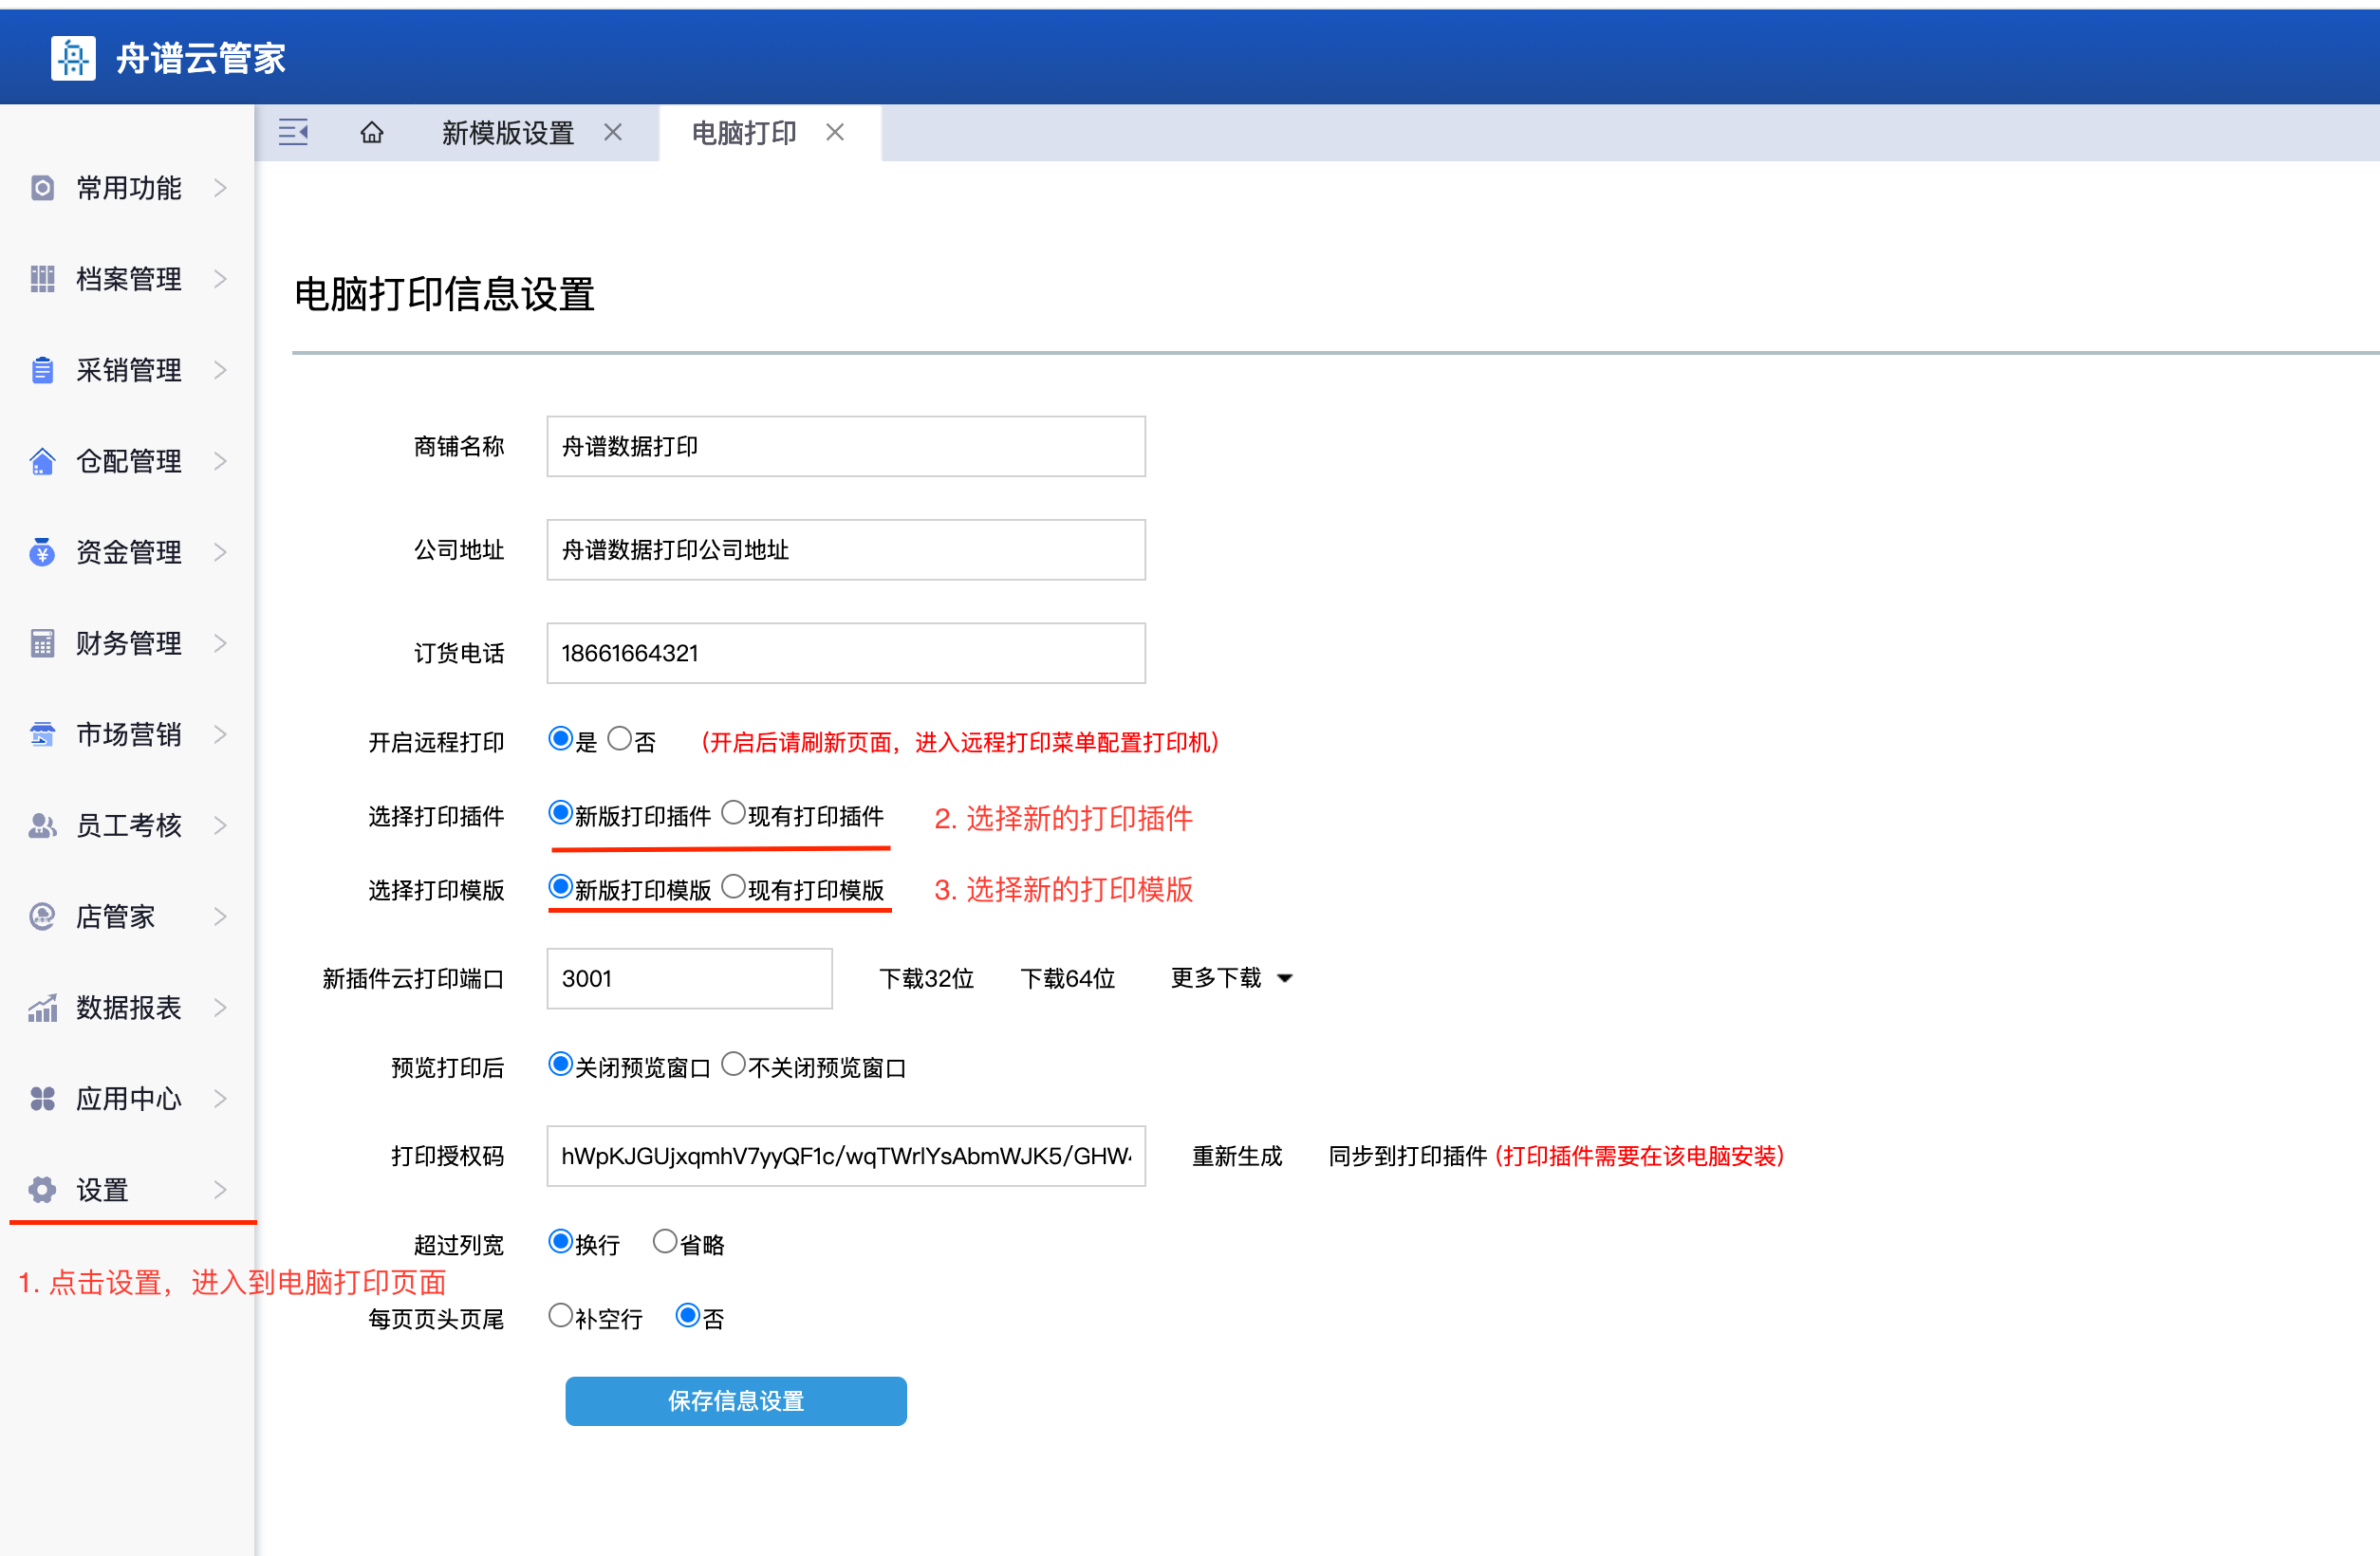Expand 财务管理 with its chevron
This screenshot has width=2380, height=1556.
pyautogui.click(x=221, y=643)
